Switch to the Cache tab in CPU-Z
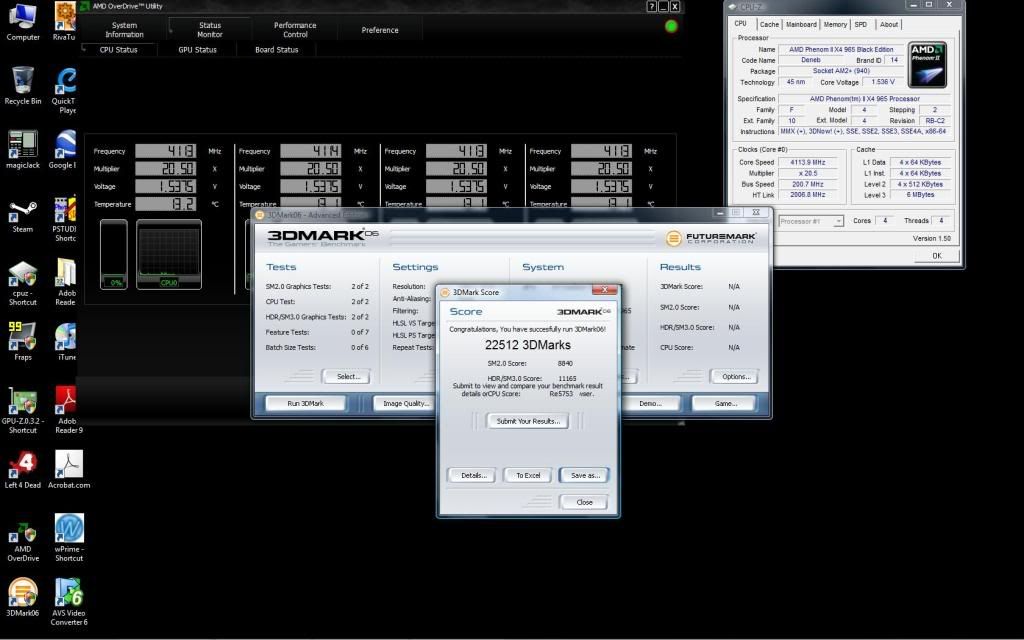The height and width of the screenshot is (640, 1024). pos(769,24)
